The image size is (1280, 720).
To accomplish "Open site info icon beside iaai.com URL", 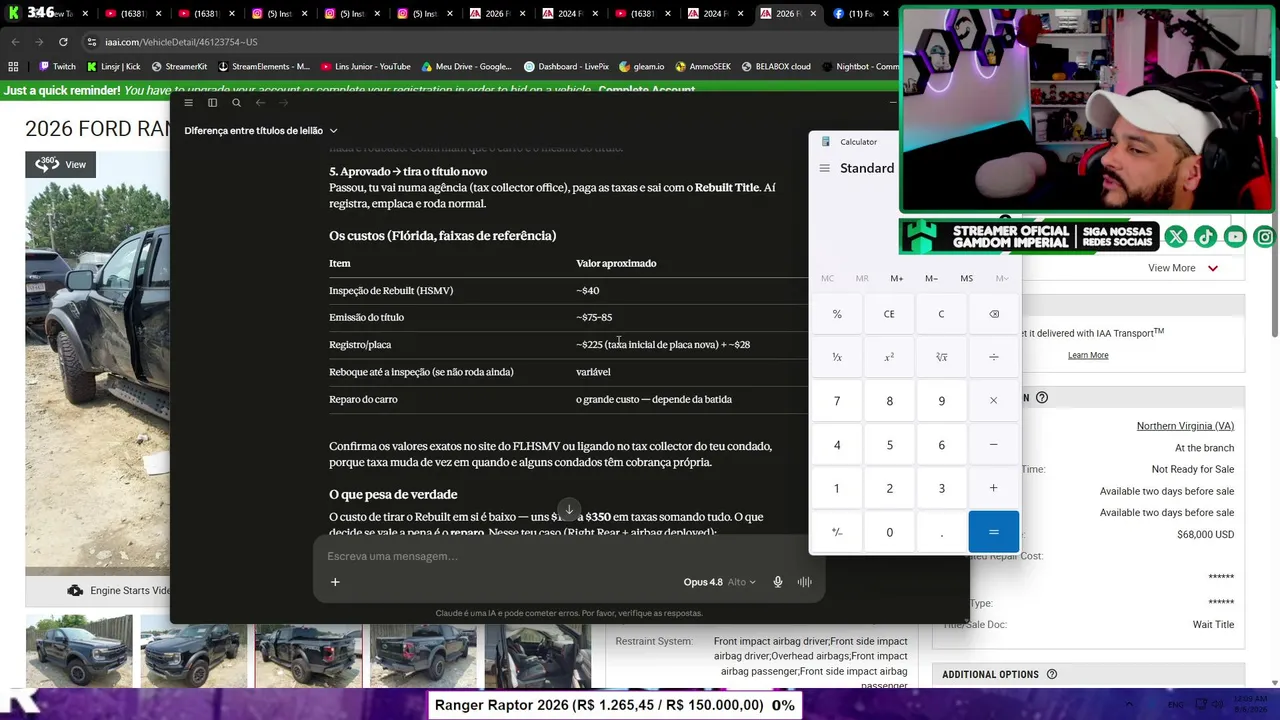I will [91, 42].
